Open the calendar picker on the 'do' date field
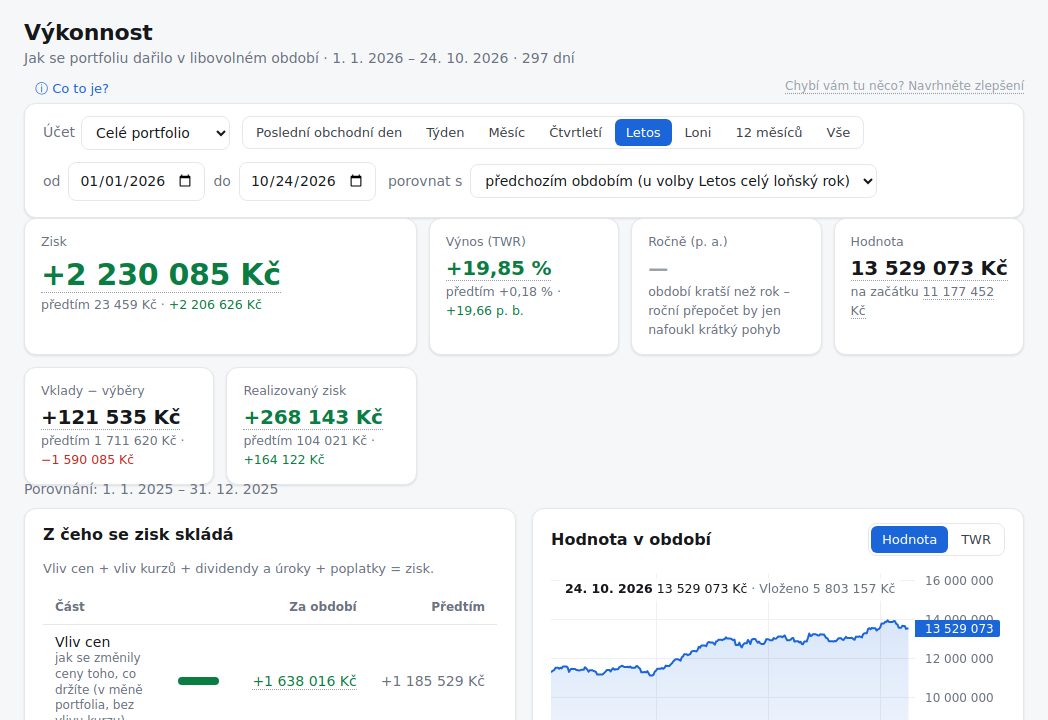The height and width of the screenshot is (720, 1048). 356,181
